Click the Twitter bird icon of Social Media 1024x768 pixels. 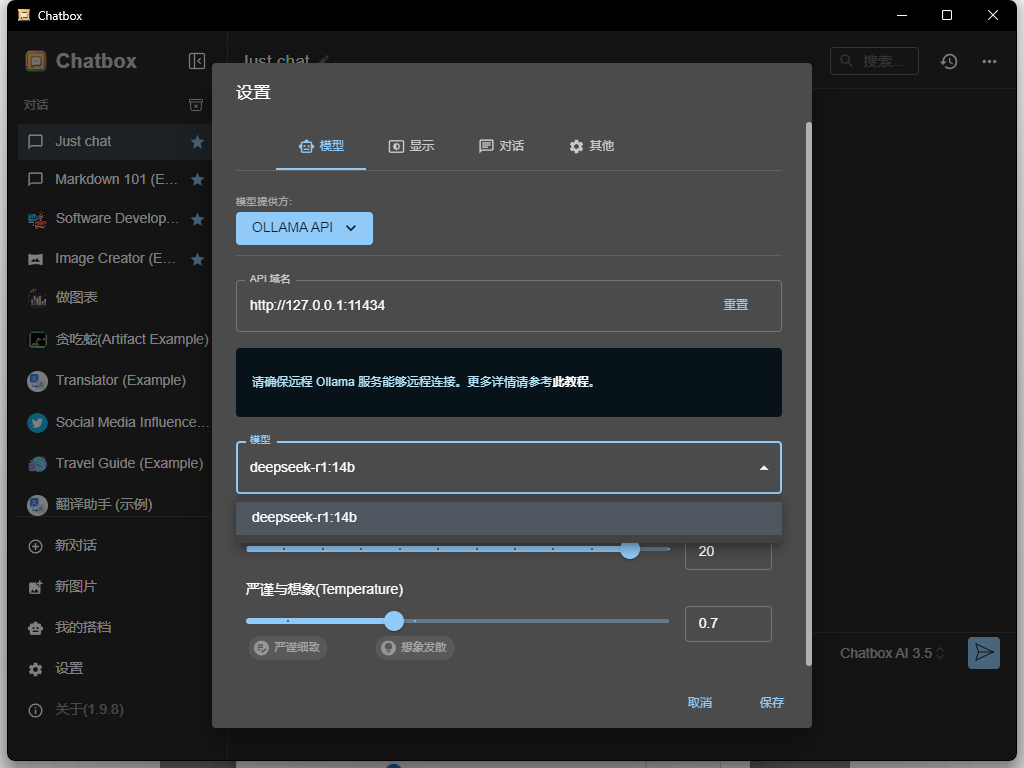(x=37, y=423)
